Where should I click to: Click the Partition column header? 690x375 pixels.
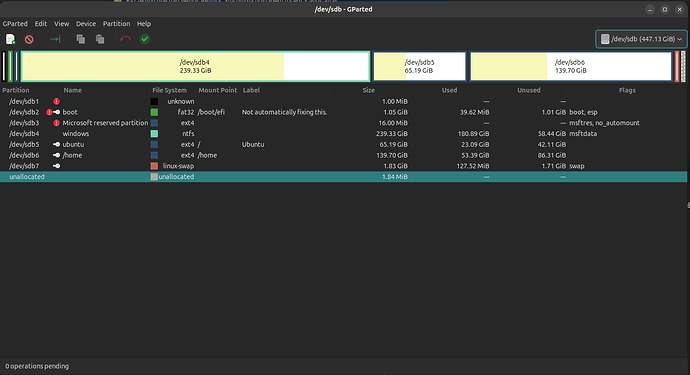click(16, 90)
